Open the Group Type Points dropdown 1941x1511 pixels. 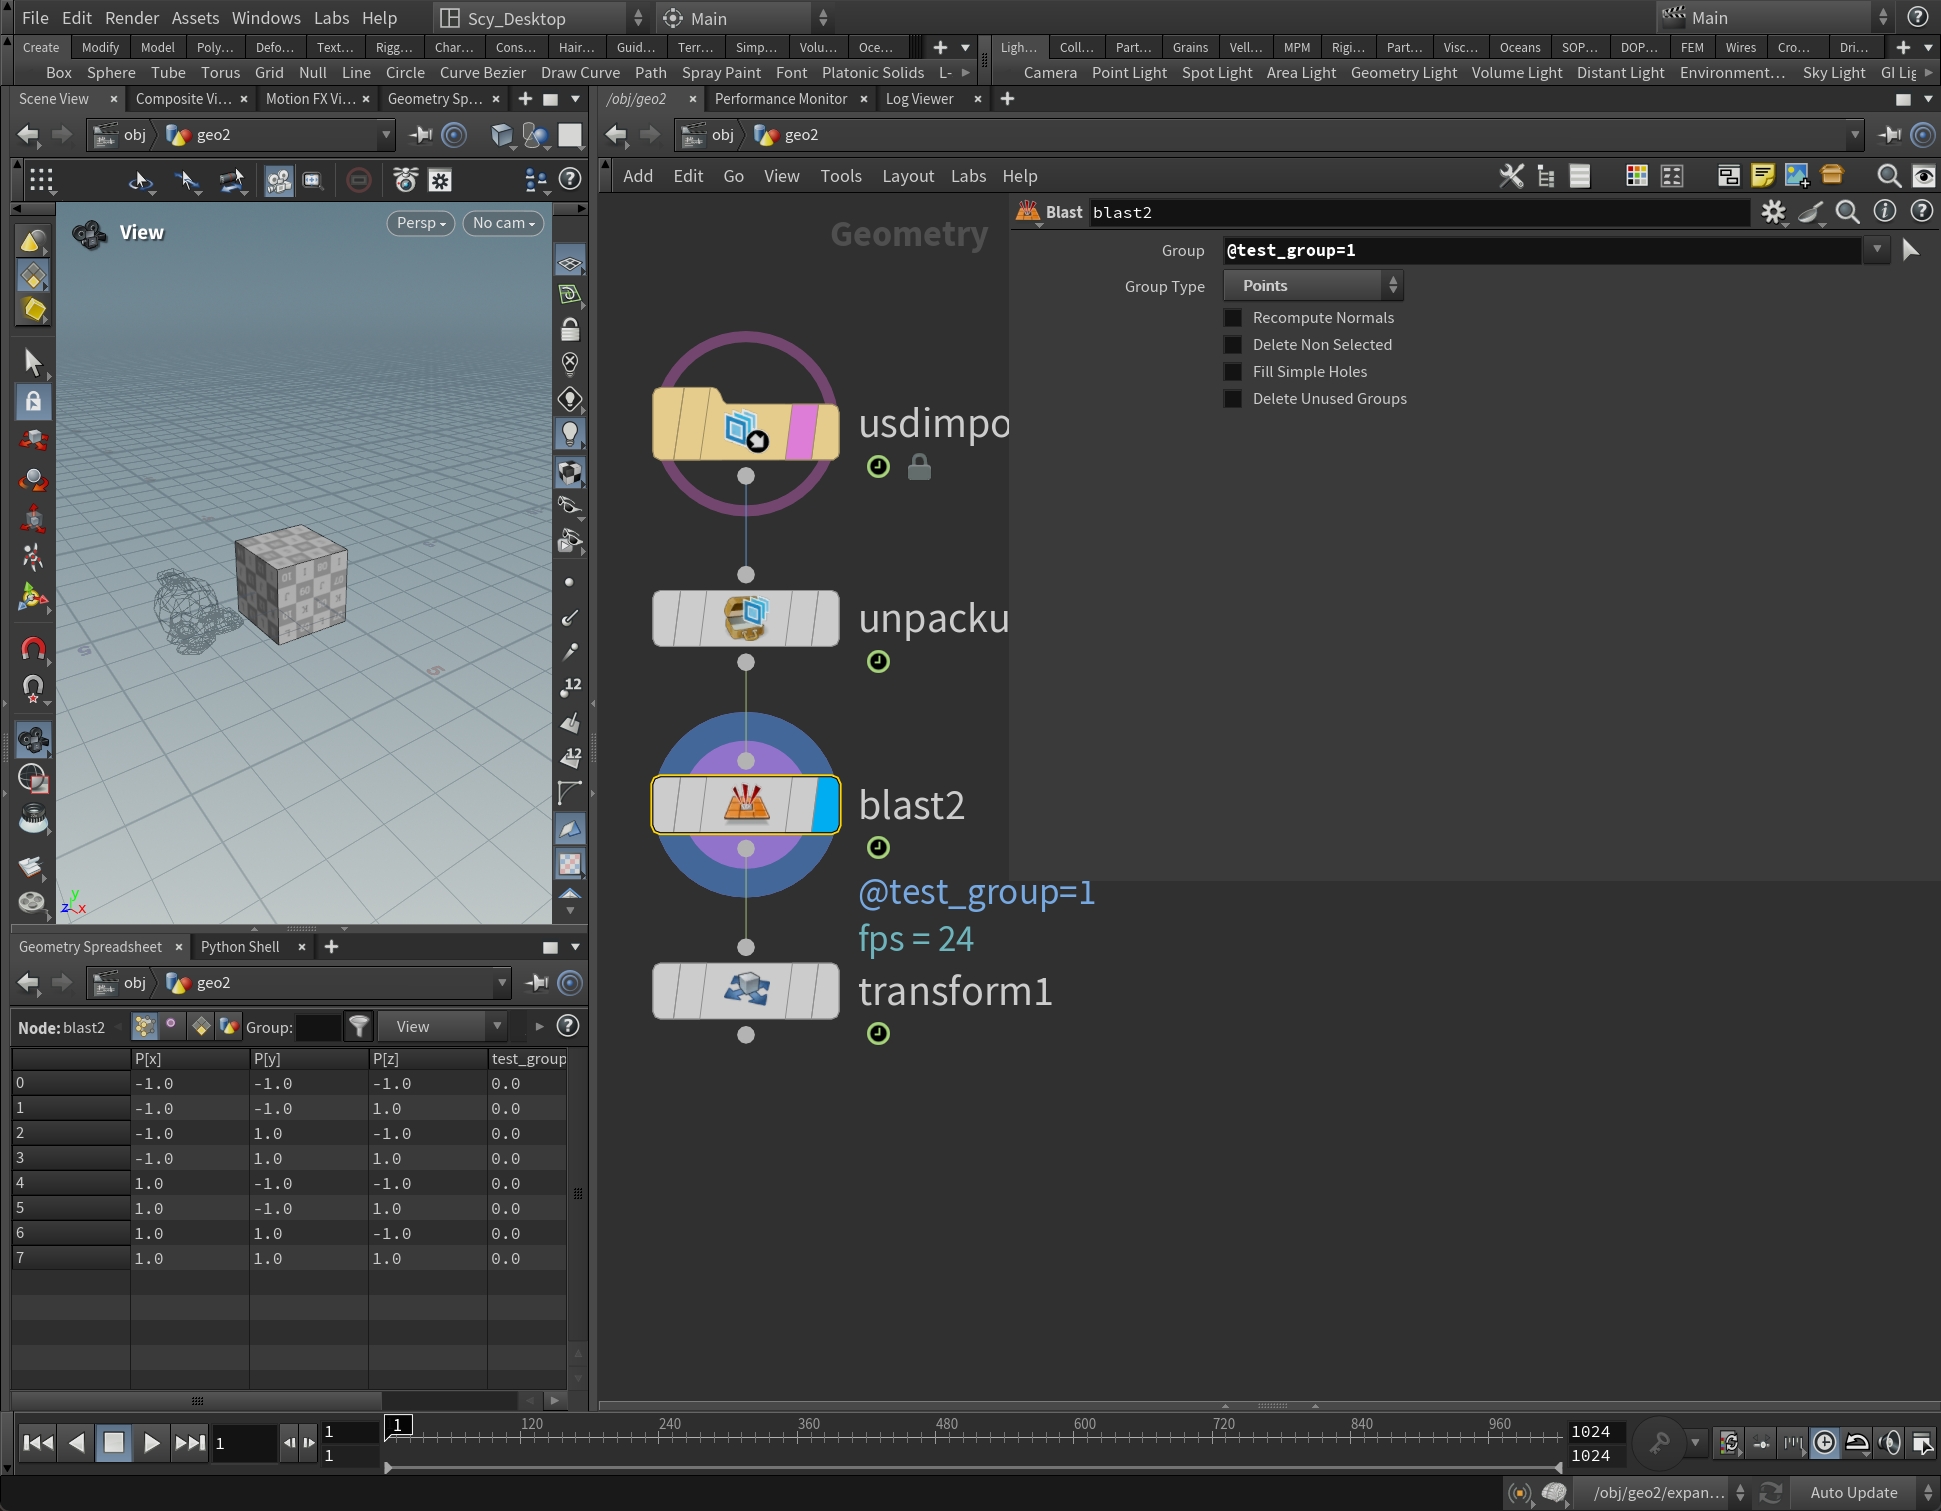point(1313,286)
